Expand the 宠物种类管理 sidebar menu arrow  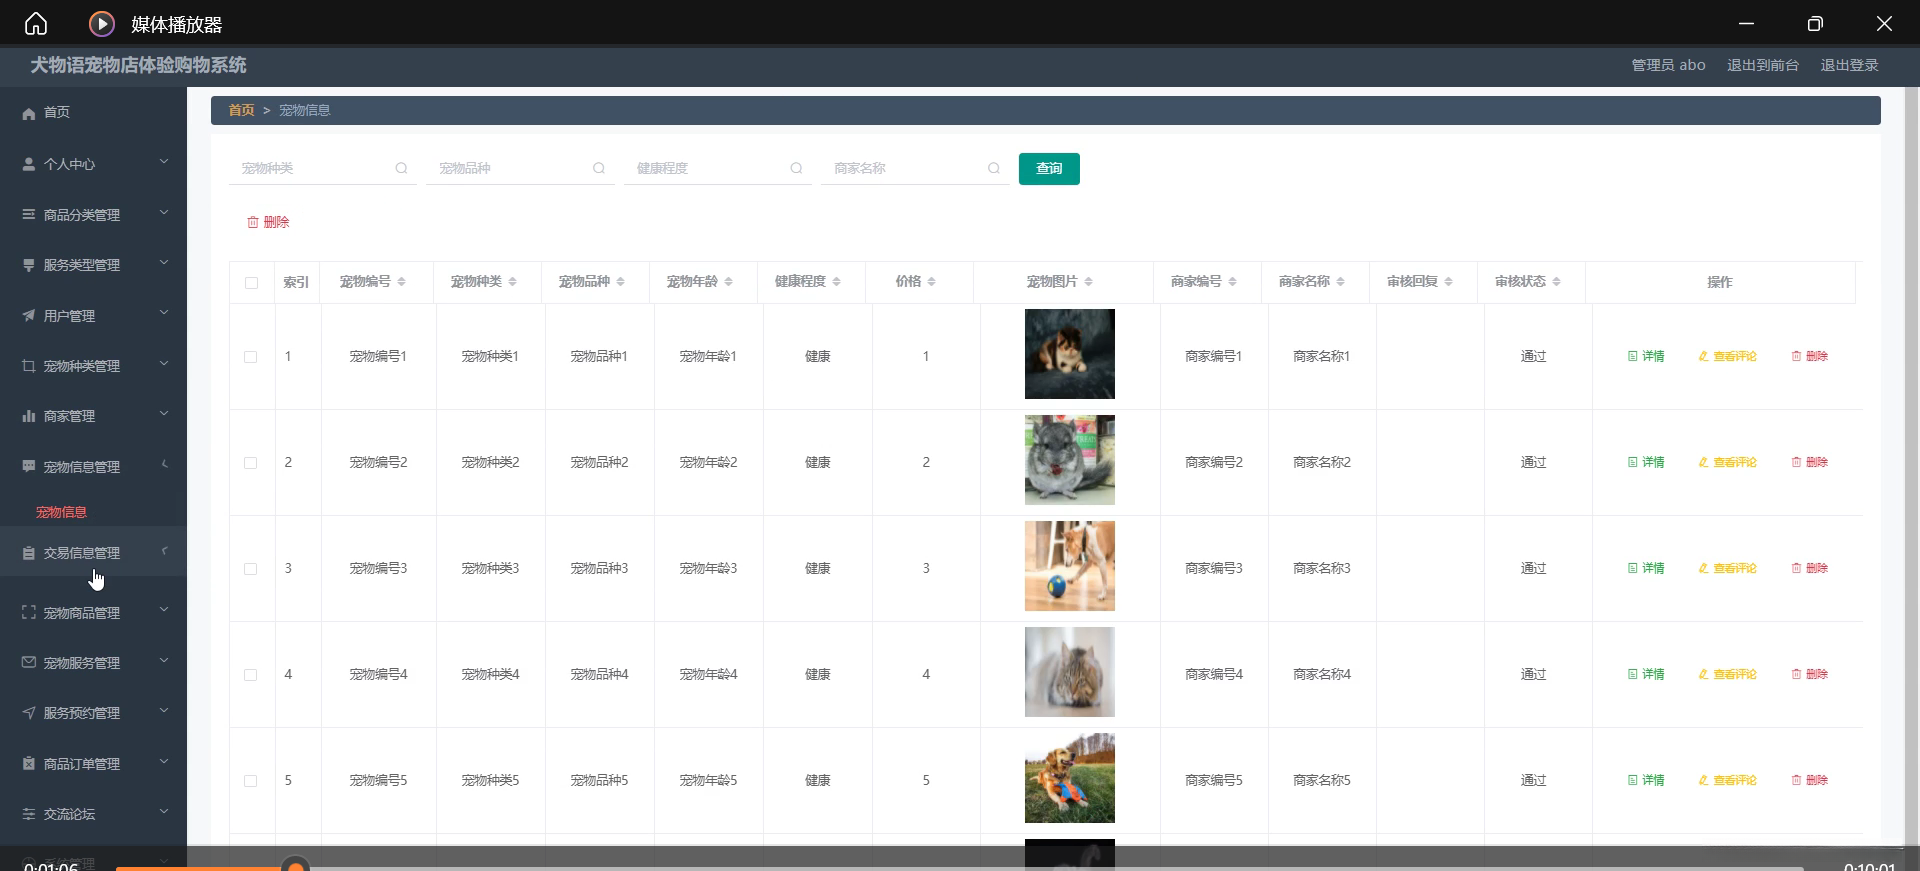click(x=164, y=364)
